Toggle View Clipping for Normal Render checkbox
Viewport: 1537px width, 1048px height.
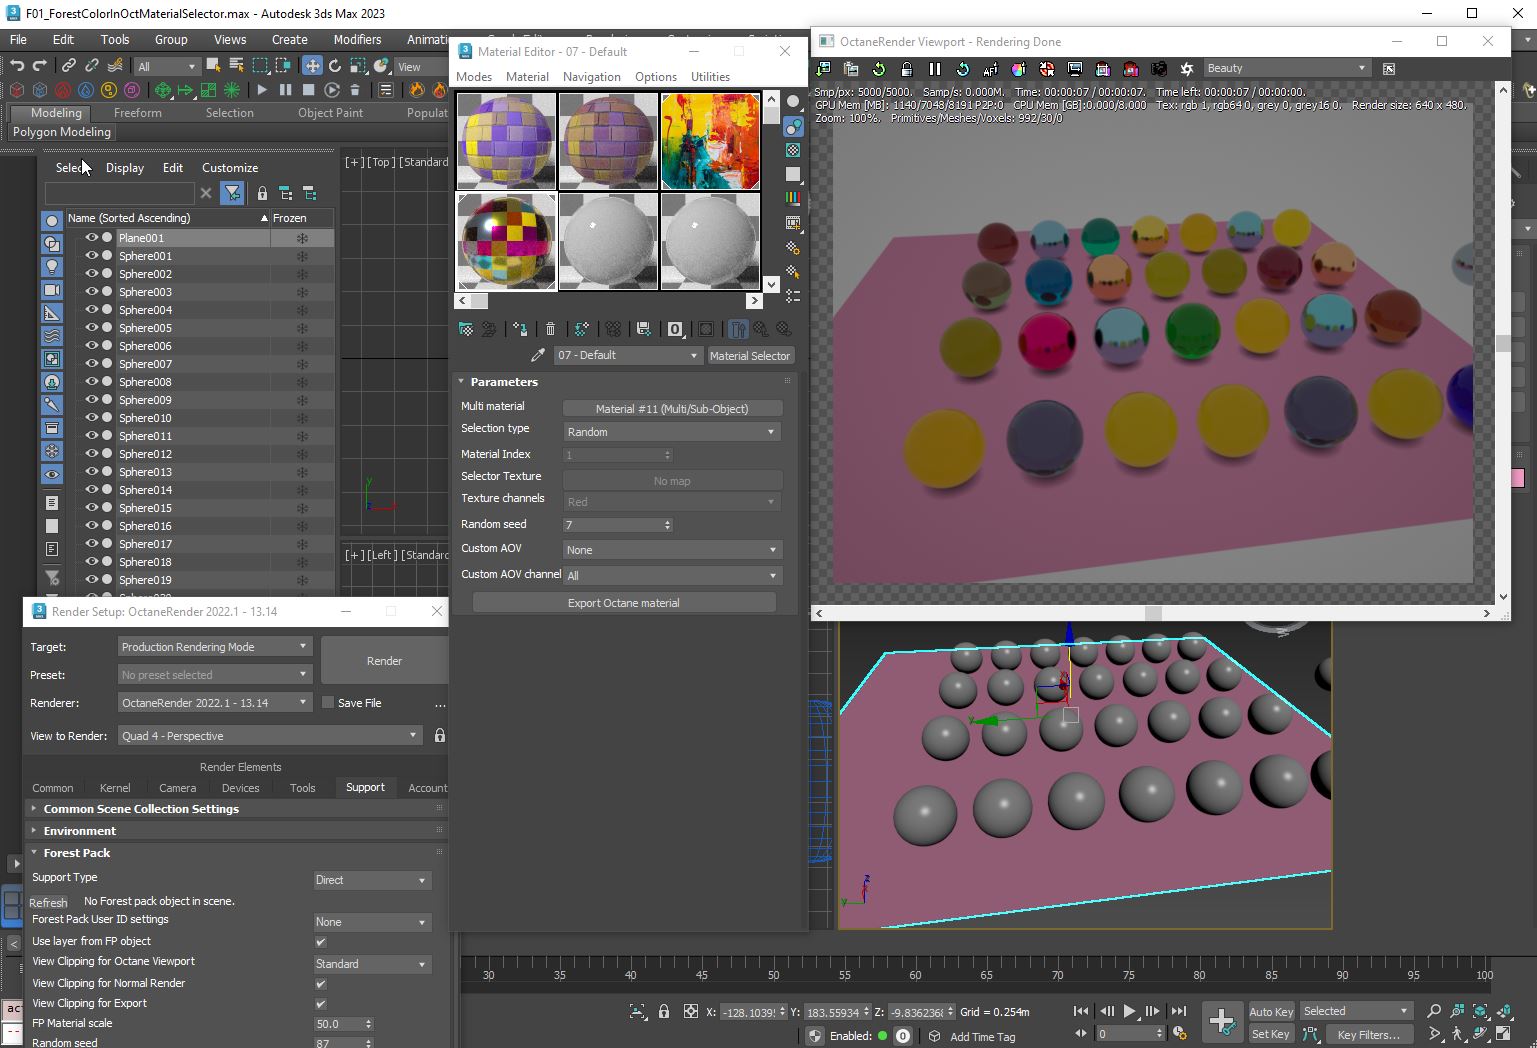point(321,984)
